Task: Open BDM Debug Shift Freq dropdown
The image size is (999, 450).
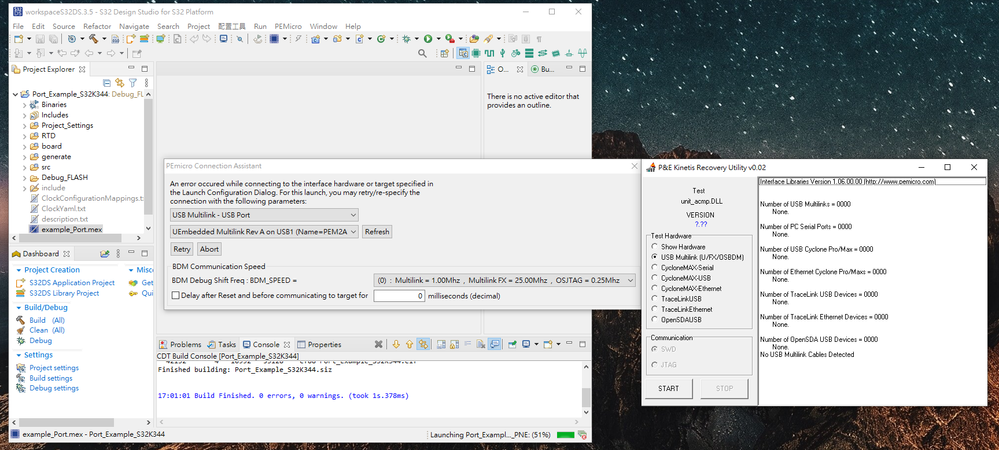Action: [x=504, y=280]
